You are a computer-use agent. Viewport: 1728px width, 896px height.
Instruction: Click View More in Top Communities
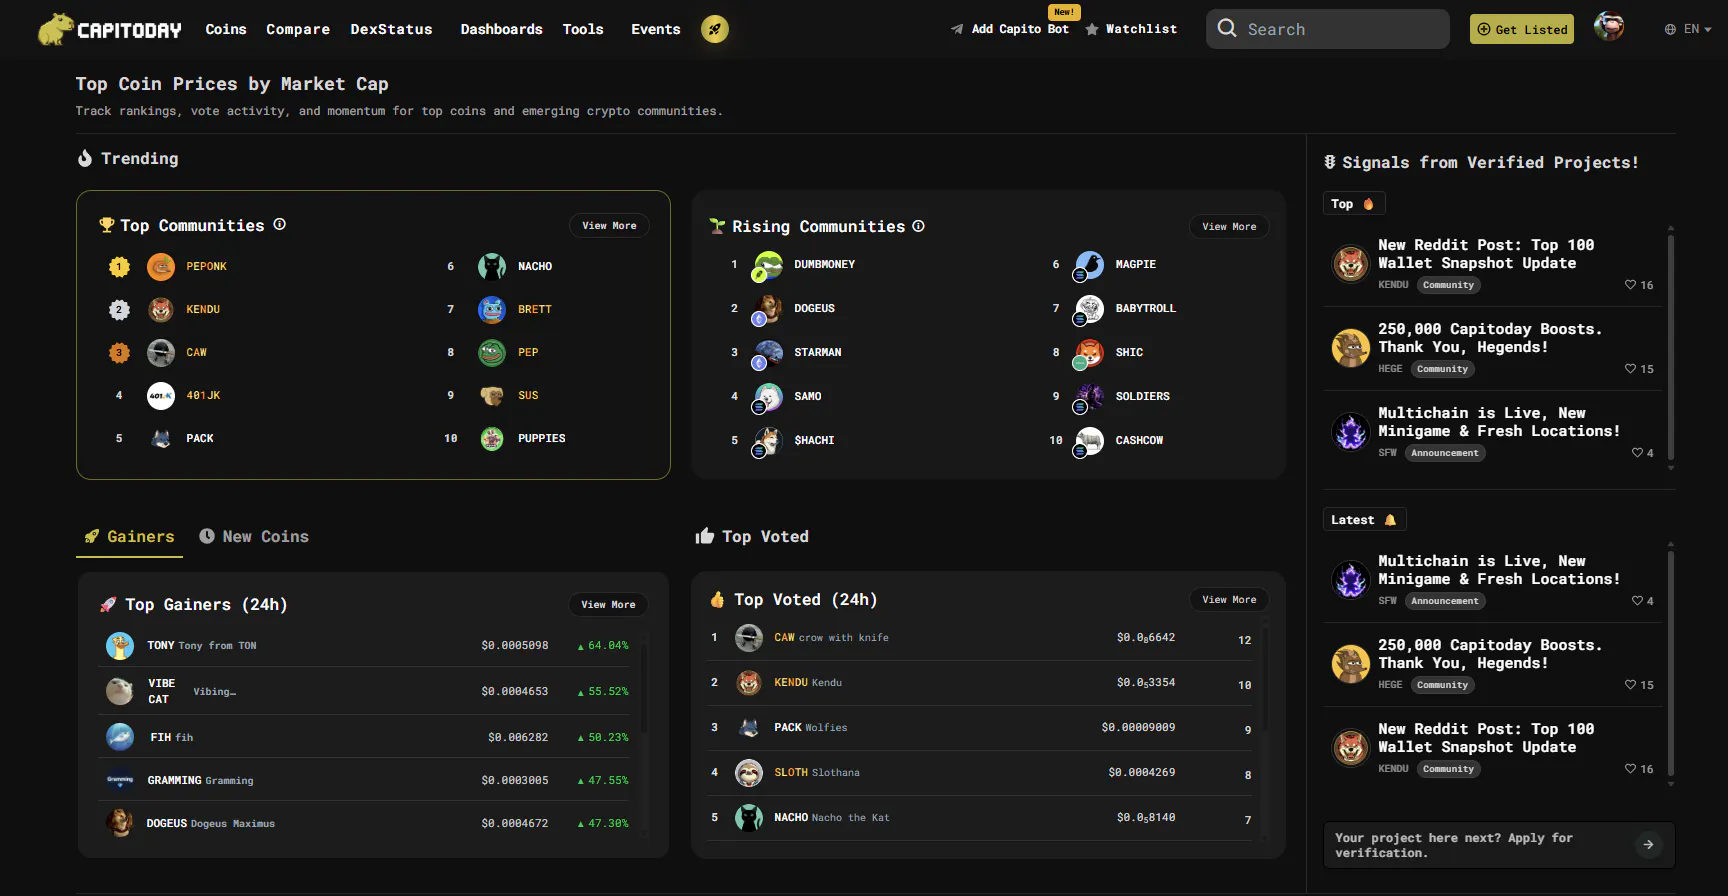tap(609, 226)
